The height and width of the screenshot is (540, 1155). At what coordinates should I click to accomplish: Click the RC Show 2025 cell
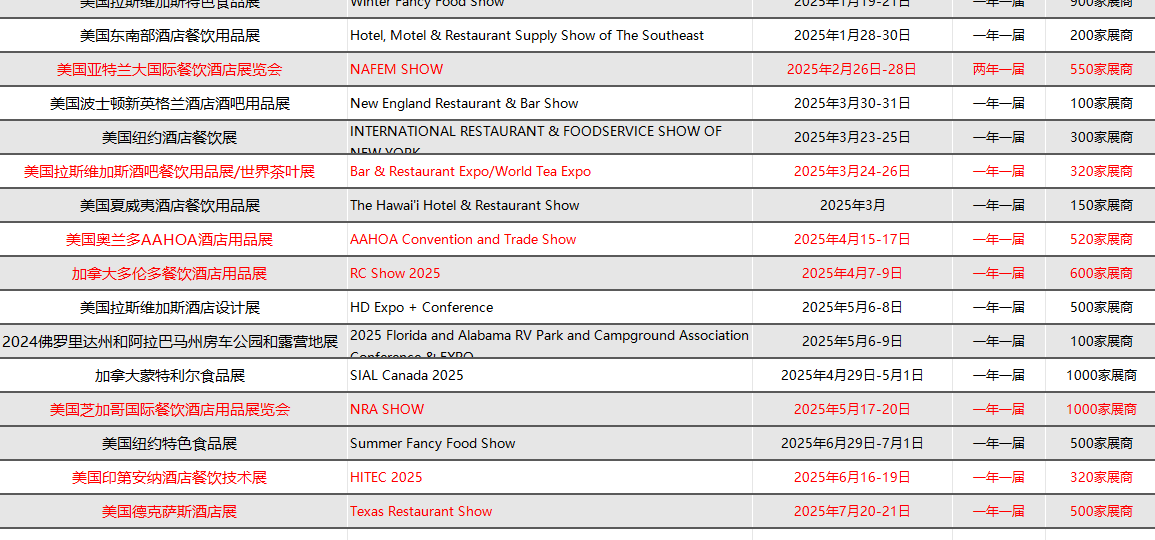(x=395, y=273)
